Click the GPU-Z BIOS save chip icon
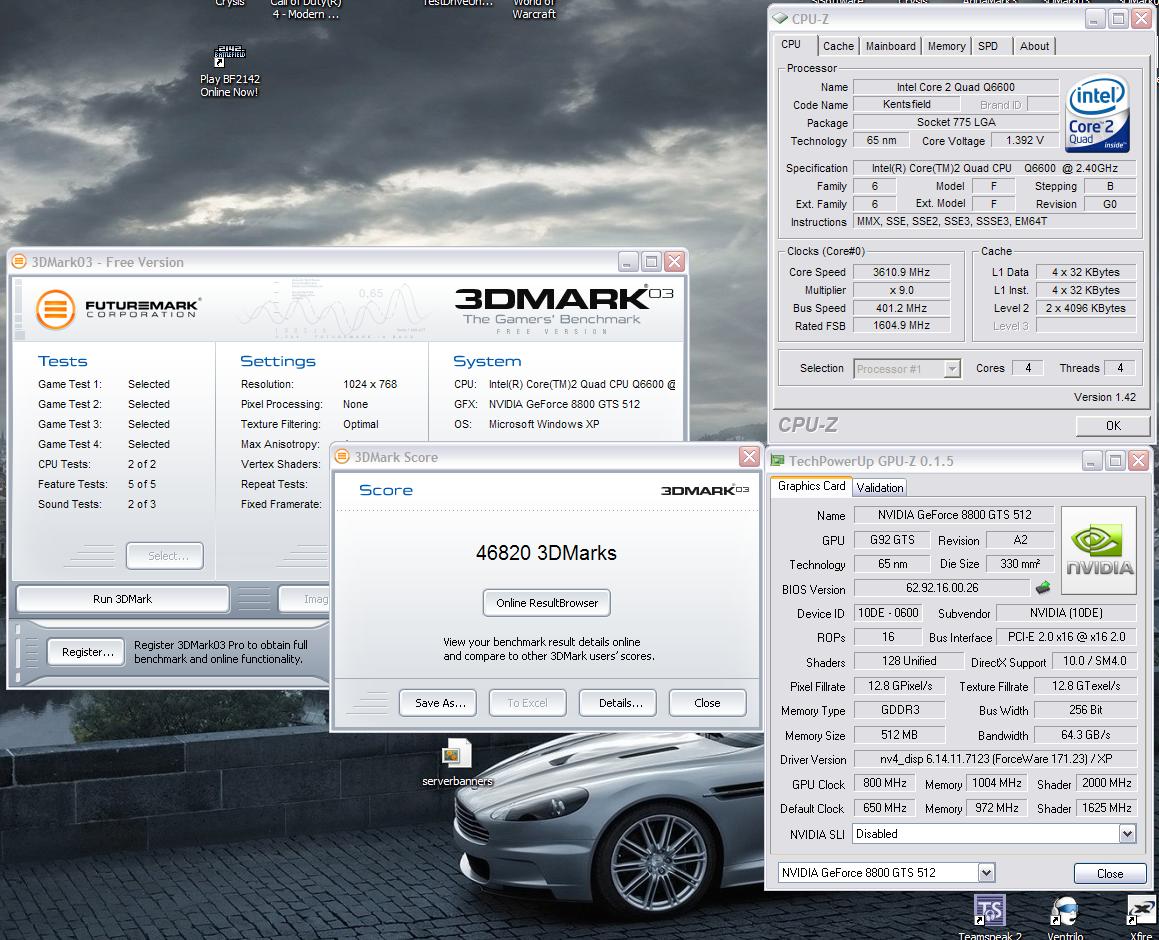Image resolution: width=1159 pixels, height=940 pixels. [1043, 588]
